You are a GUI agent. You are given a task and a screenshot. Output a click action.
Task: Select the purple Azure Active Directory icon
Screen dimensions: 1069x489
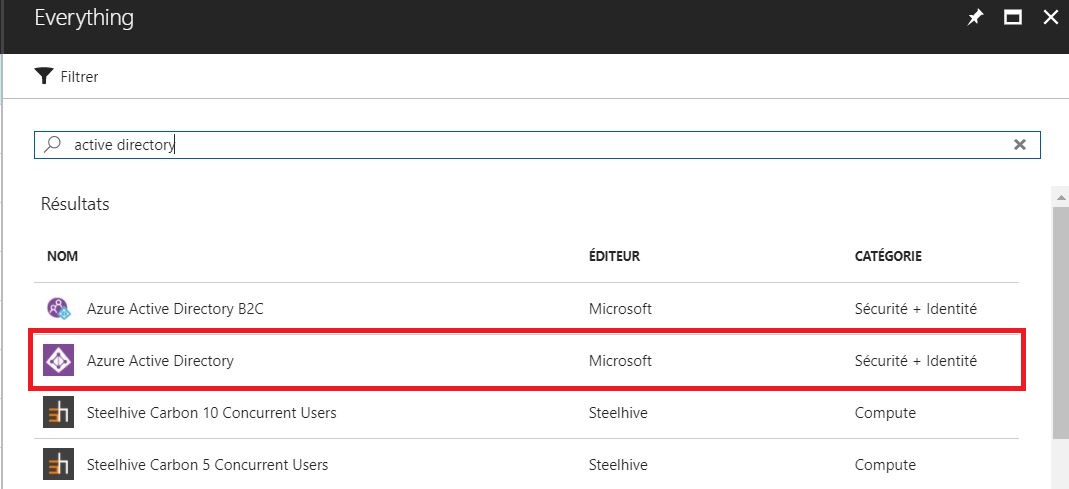coord(58,360)
